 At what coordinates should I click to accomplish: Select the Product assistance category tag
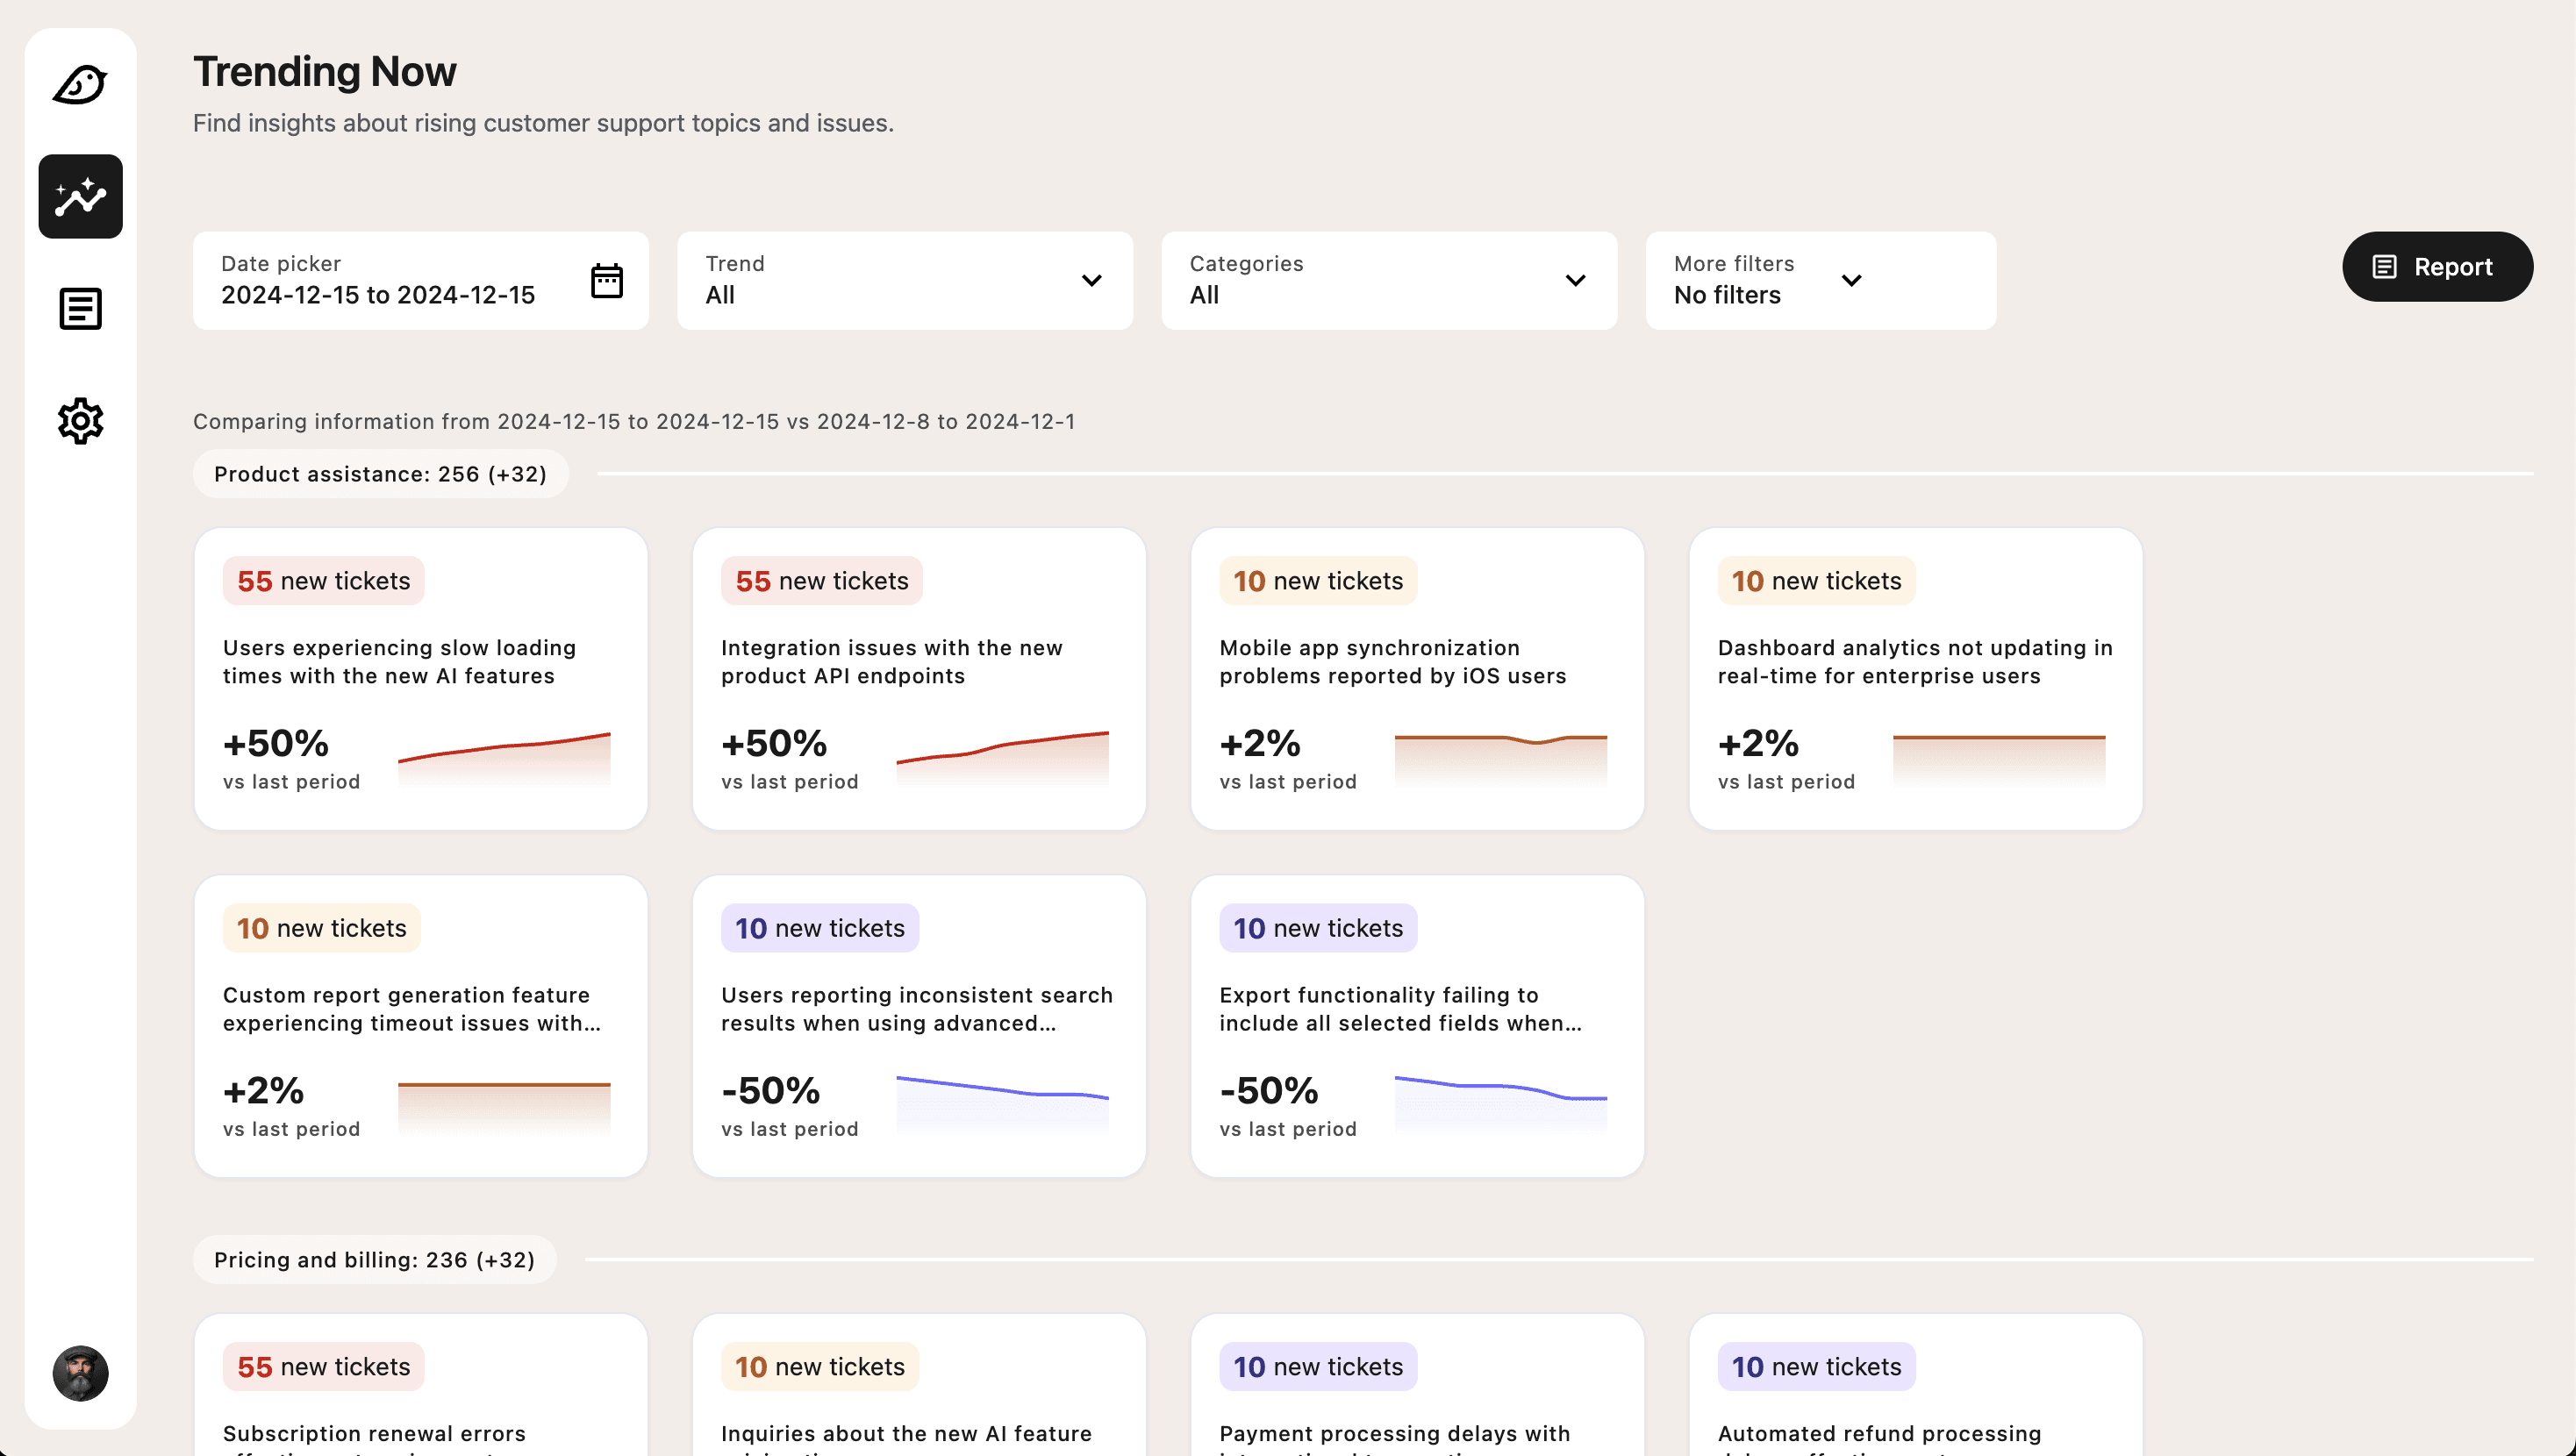pyautogui.click(x=381, y=474)
